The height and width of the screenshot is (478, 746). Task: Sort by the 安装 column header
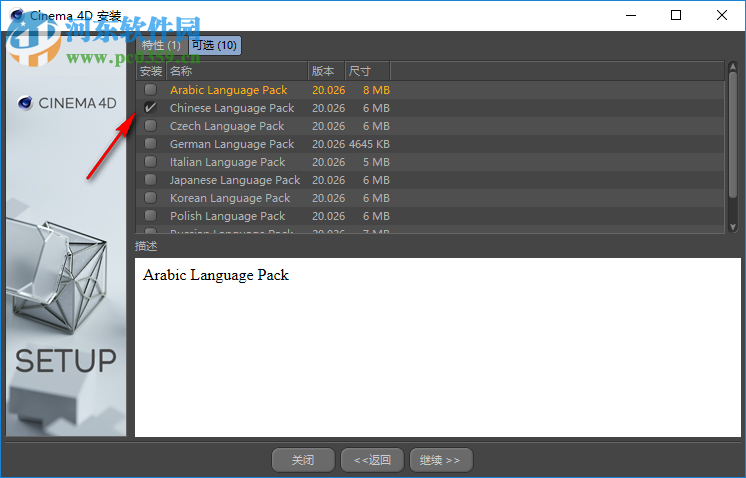(x=151, y=71)
